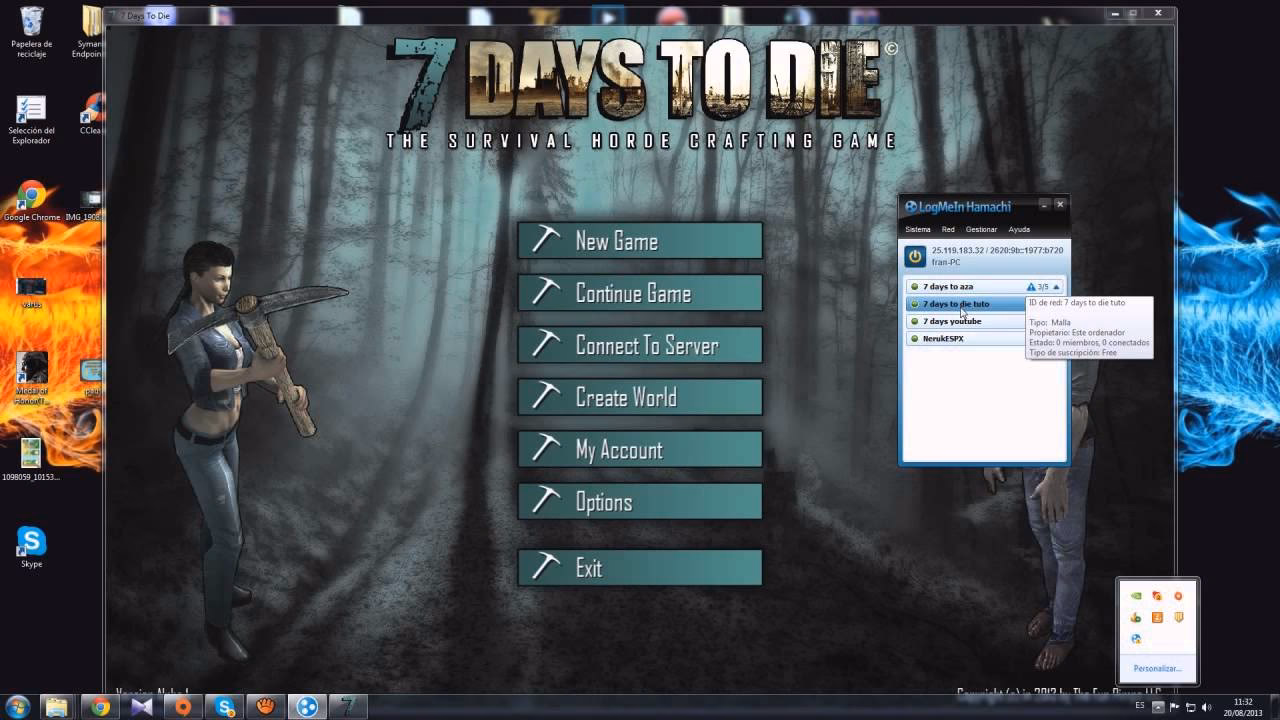Toggle the Hamachi power button
Image resolution: width=1280 pixels, height=720 pixels.
[915, 257]
